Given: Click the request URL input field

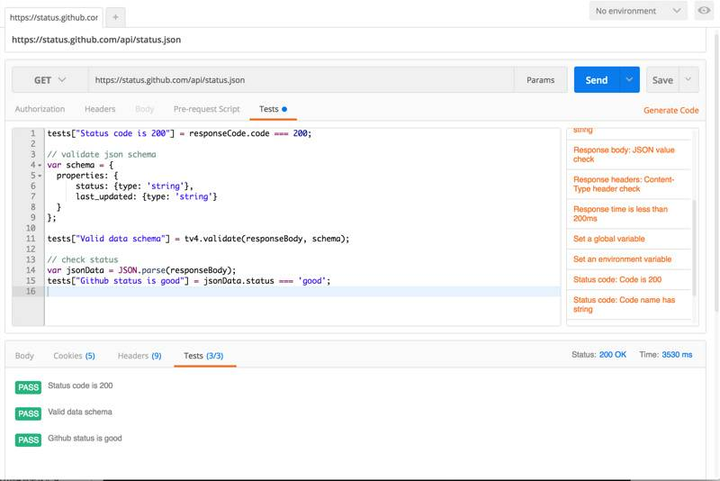Looking at the screenshot, I should [x=300, y=80].
